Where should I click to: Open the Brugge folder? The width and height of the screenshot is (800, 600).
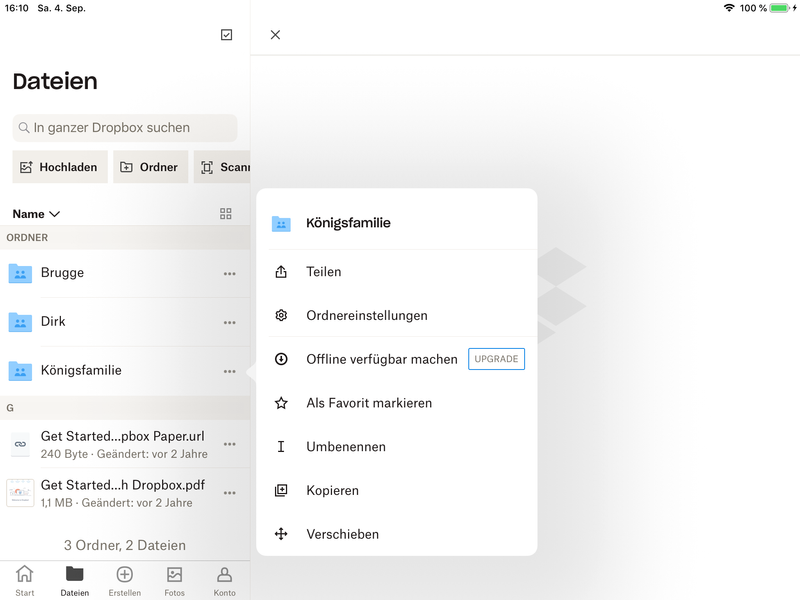pyautogui.click(x=125, y=273)
